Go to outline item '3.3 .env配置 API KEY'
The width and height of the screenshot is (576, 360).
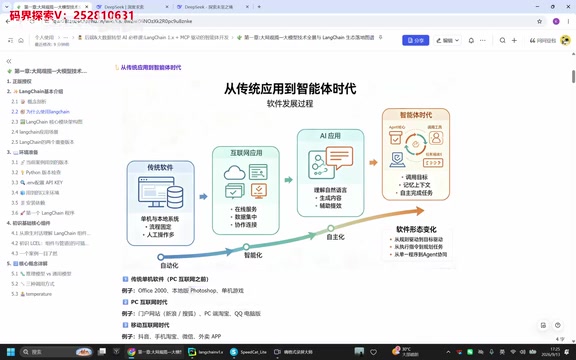click(x=37, y=182)
